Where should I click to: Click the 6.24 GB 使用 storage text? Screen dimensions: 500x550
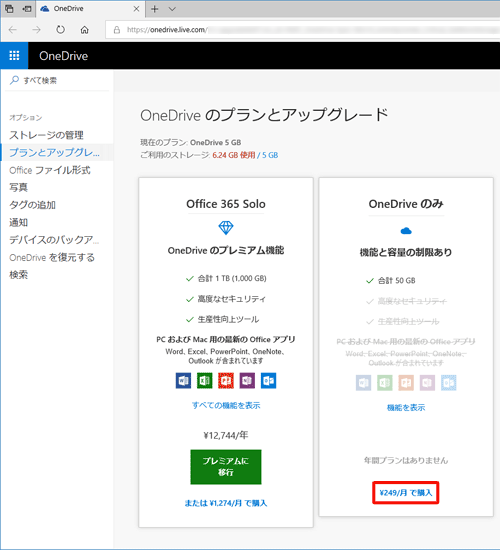[x=234, y=155]
